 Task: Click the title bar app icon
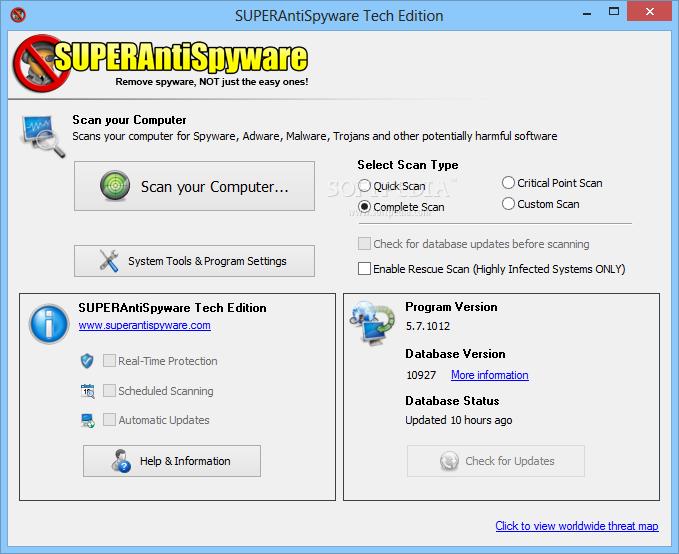point(18,15)
